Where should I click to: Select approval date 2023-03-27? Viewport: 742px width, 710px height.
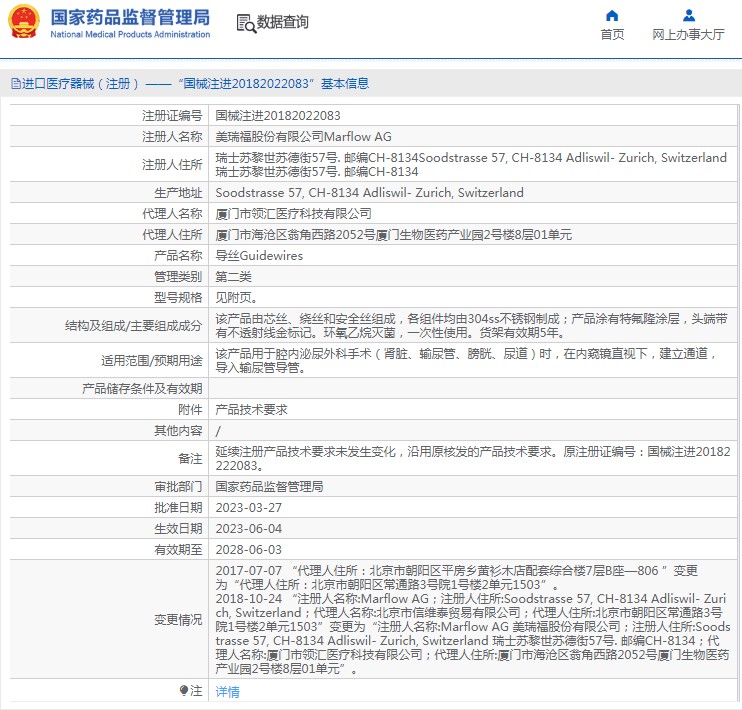(249, 507)
